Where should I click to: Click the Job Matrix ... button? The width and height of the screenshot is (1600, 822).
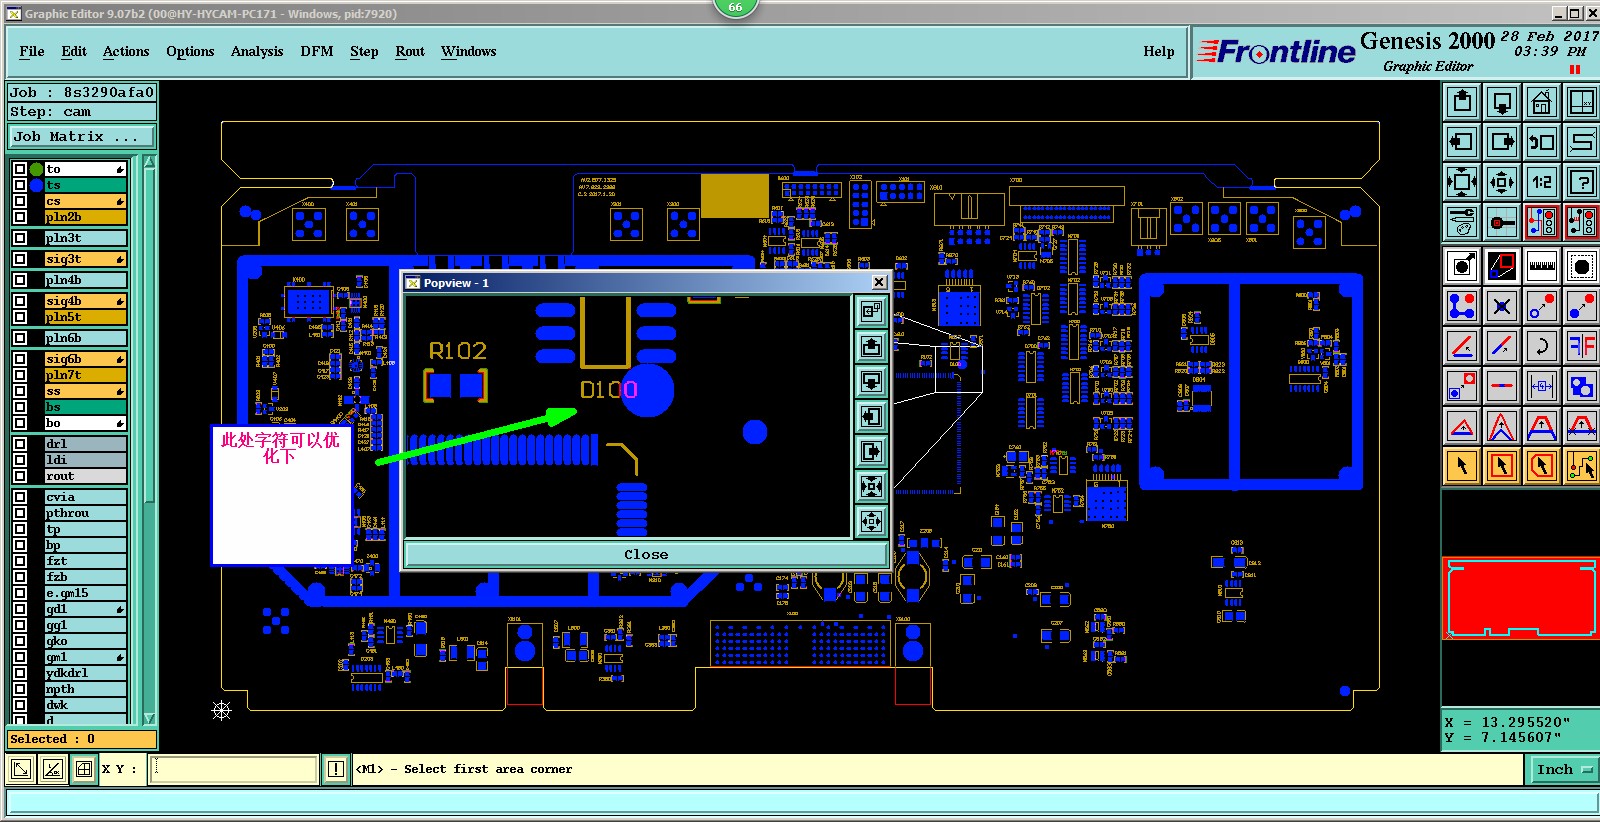[82, 137]
